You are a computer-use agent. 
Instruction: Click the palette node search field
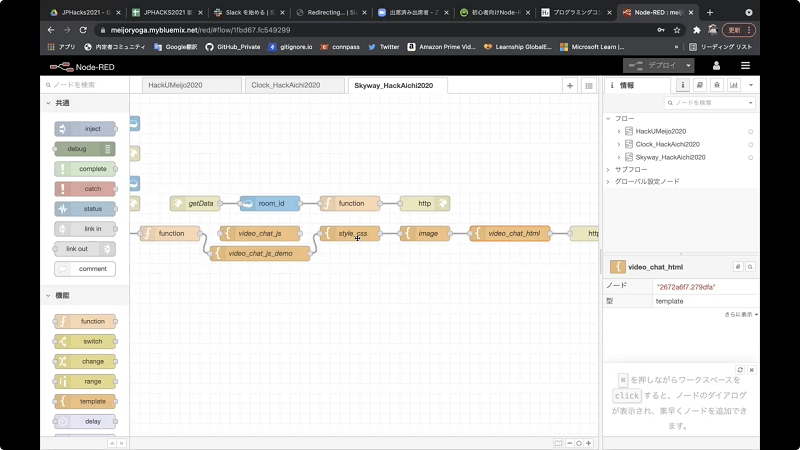click(x=85, y=85)
